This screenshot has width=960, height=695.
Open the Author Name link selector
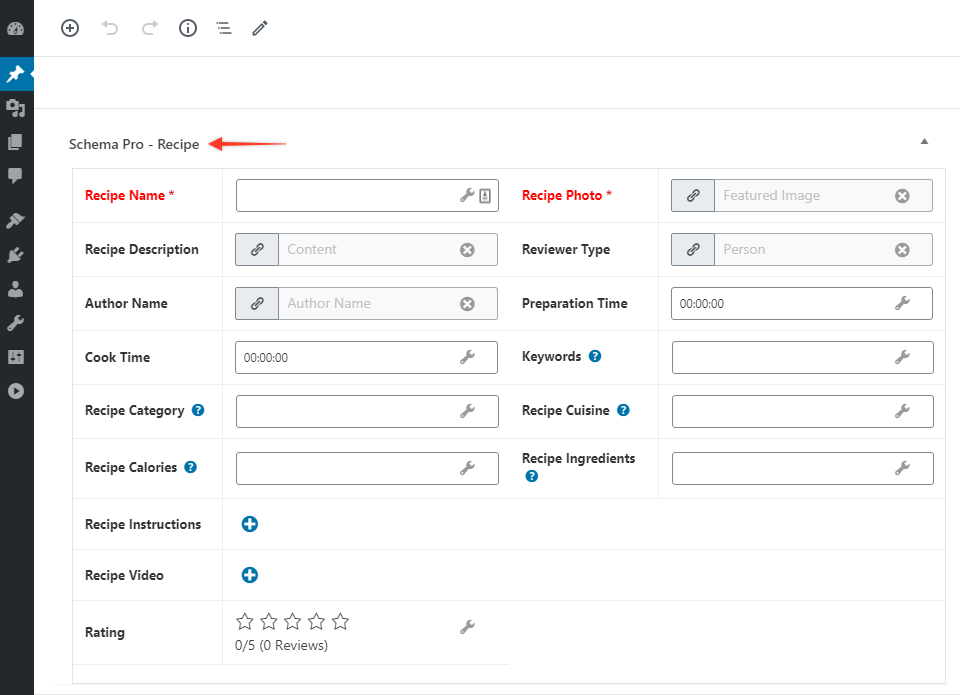(x=257, y=303)
